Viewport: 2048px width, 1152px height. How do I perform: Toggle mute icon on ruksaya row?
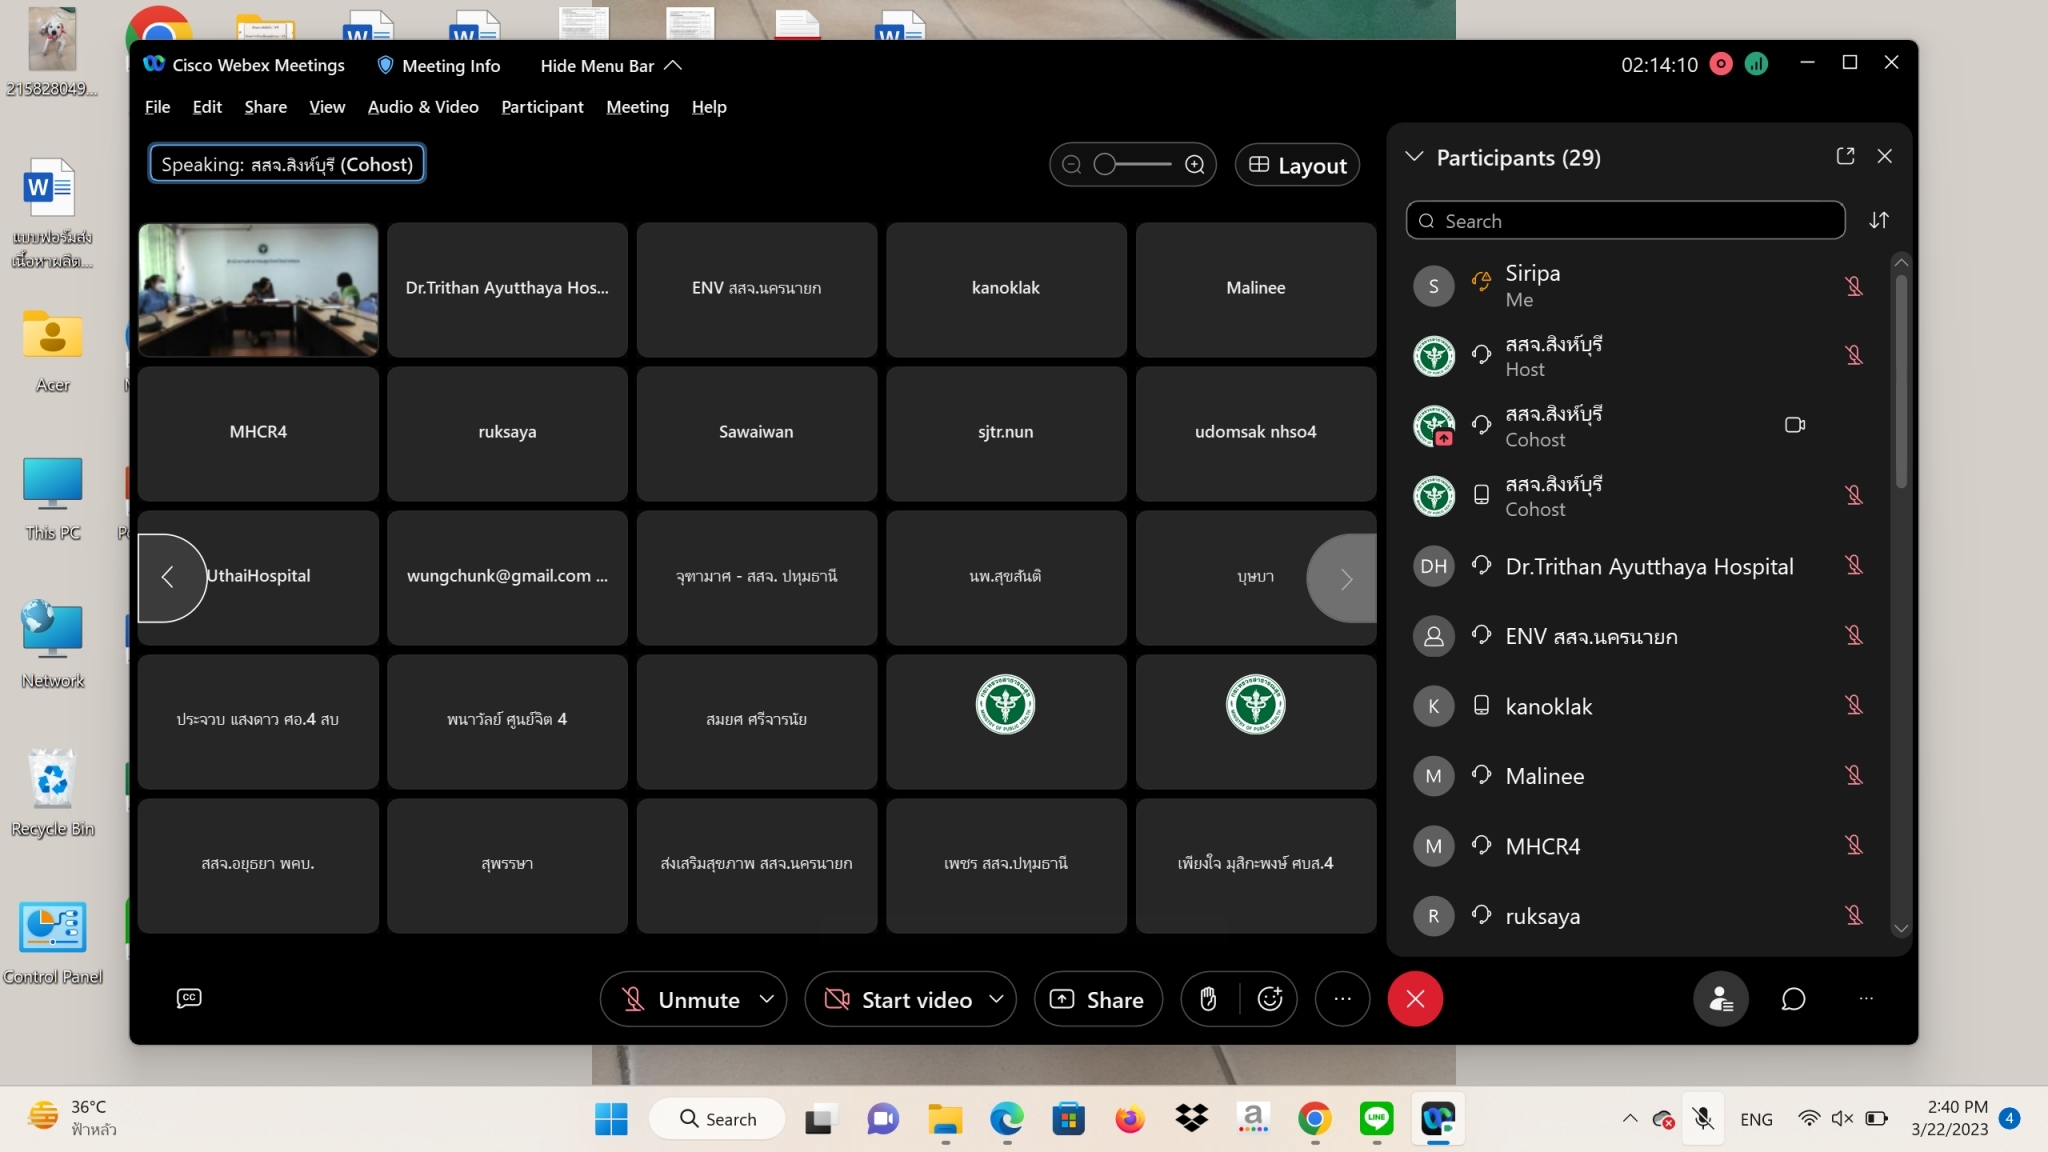[x=1853, y=915]
